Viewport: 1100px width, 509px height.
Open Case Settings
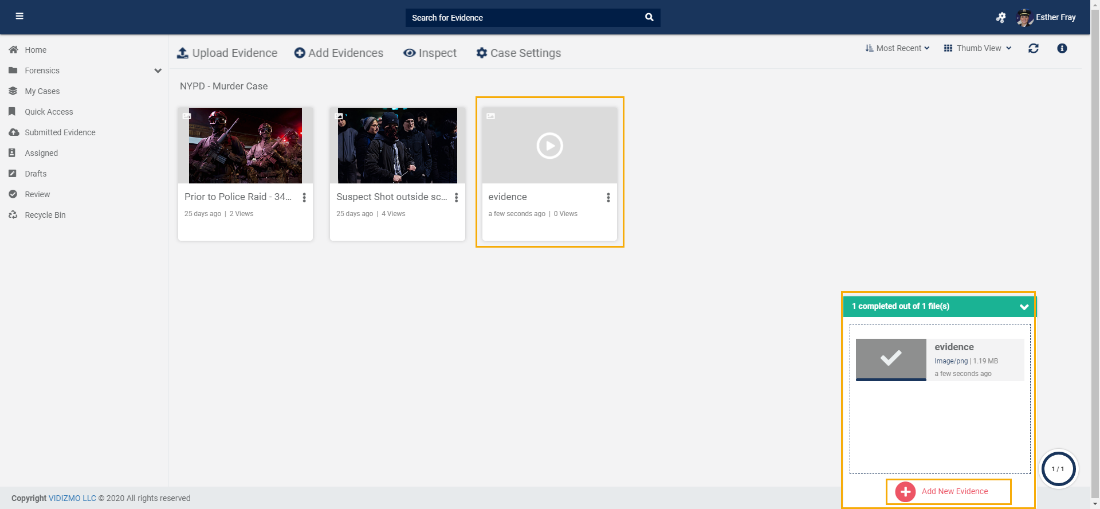(518, 53)
